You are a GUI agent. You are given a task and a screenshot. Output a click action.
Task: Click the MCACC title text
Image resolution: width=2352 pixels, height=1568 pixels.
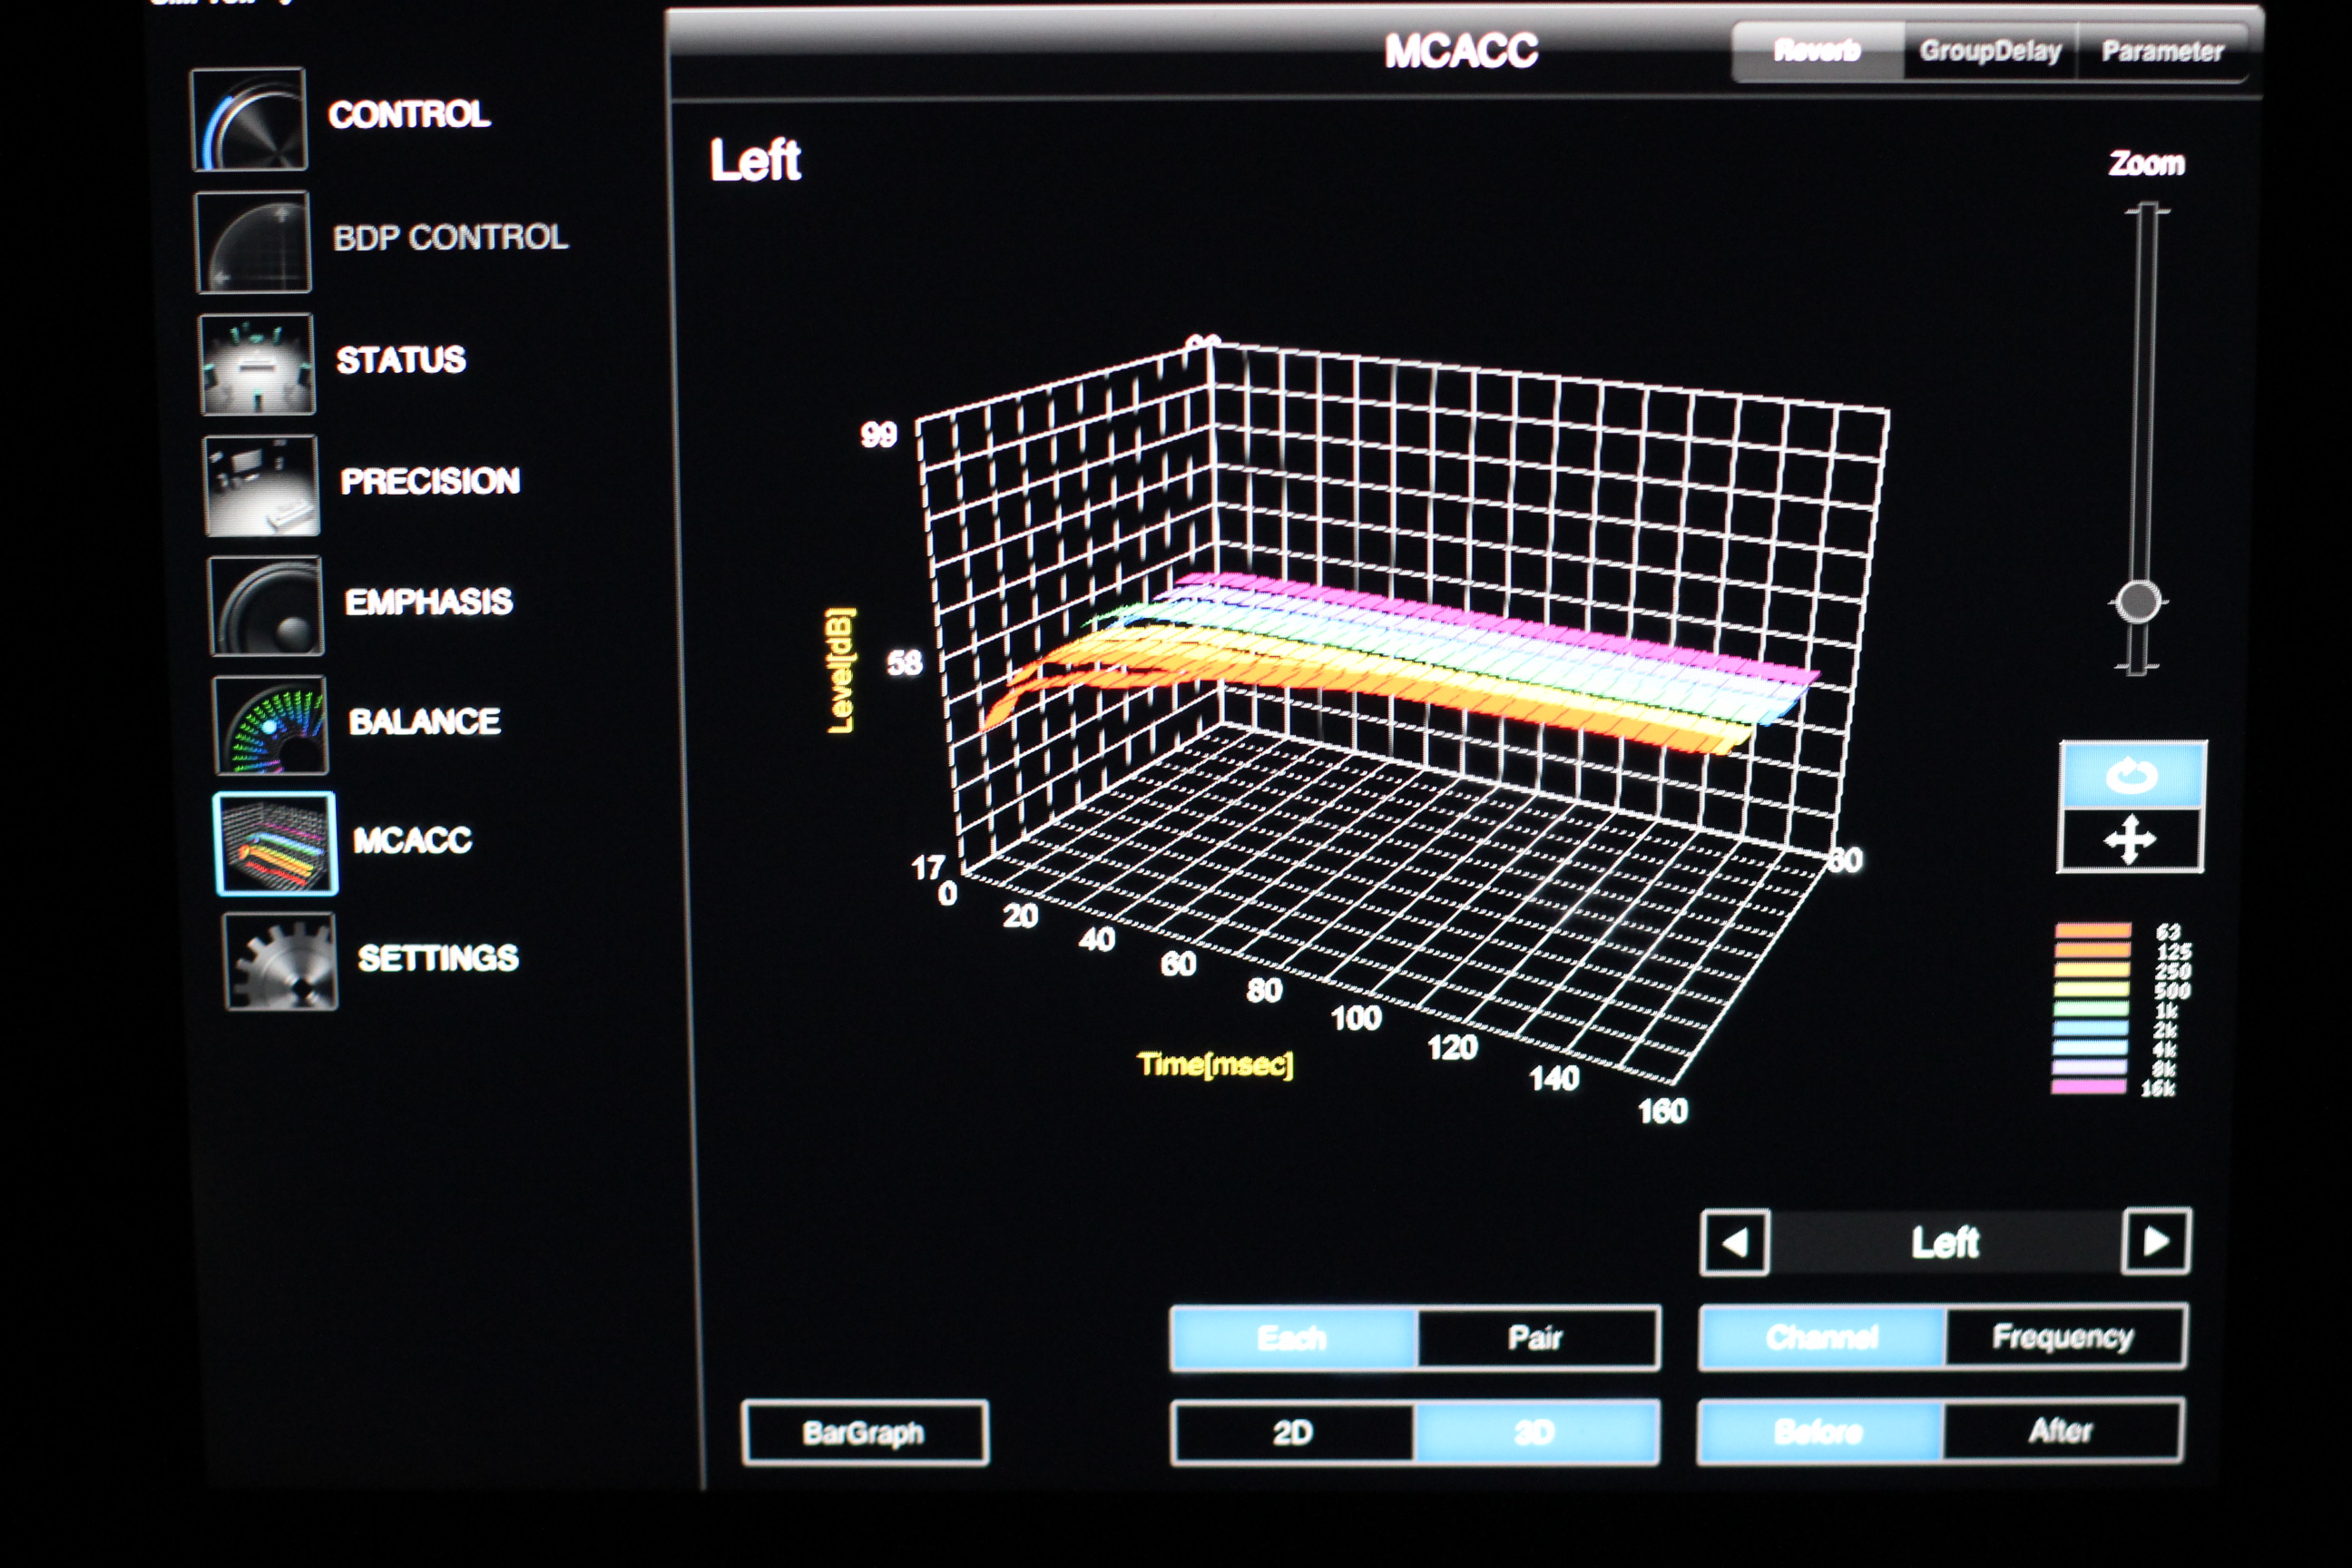[1461, 51]
